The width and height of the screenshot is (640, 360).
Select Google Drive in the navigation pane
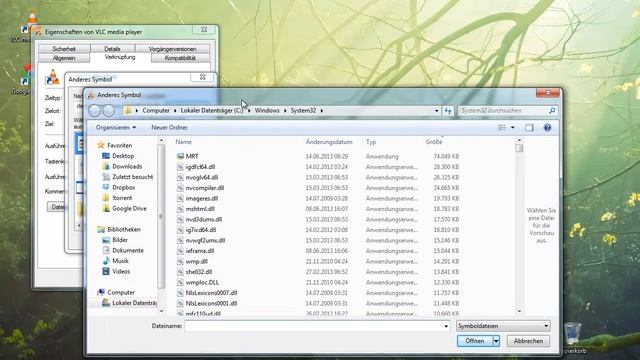pos(129,209)
